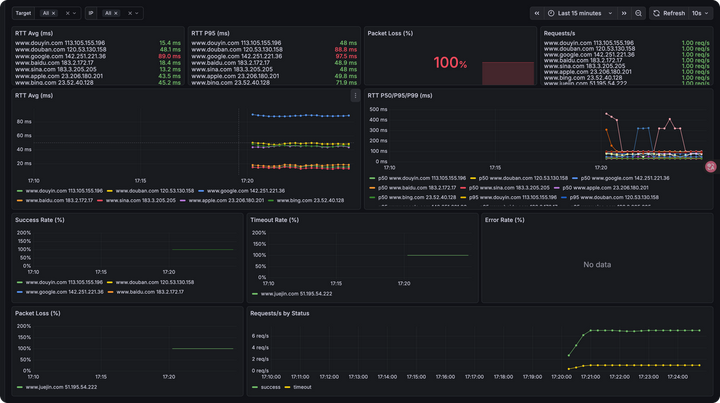
Task: Open the RTT Avg panel three-dot menu
Action: coord(355,96)
